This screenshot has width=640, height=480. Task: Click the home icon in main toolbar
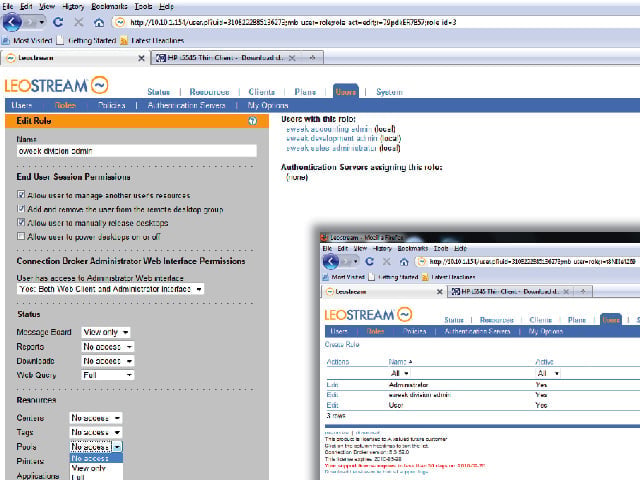coord(99,22)
